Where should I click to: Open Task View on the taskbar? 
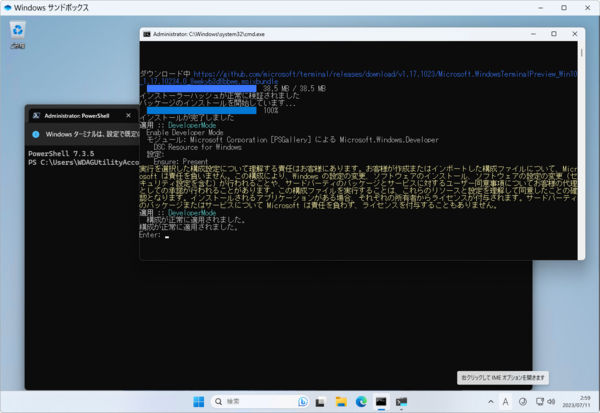click(x=320, y=402)
